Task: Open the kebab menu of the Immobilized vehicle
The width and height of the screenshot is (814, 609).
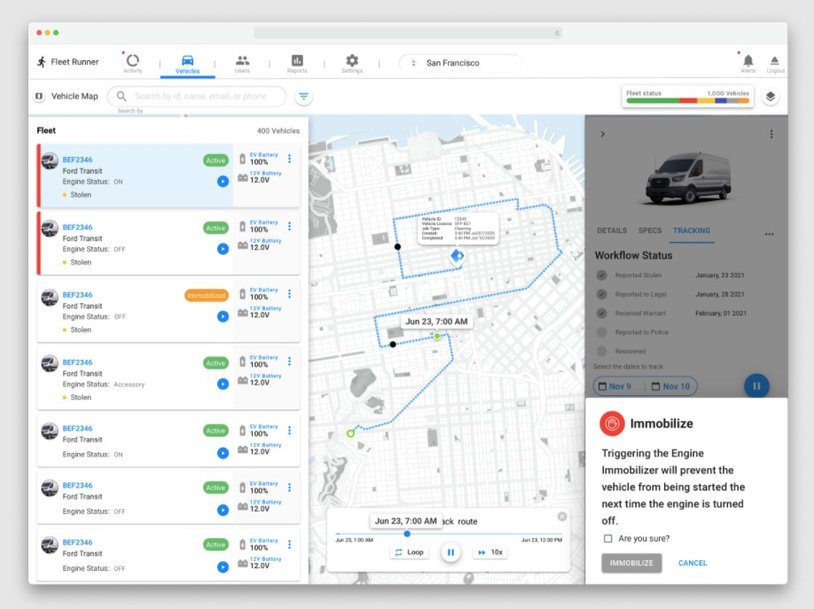Action: [x=290, y=294]
